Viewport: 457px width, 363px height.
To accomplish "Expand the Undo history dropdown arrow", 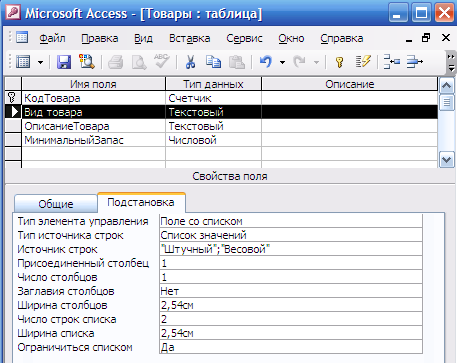I will coord(282,62).
